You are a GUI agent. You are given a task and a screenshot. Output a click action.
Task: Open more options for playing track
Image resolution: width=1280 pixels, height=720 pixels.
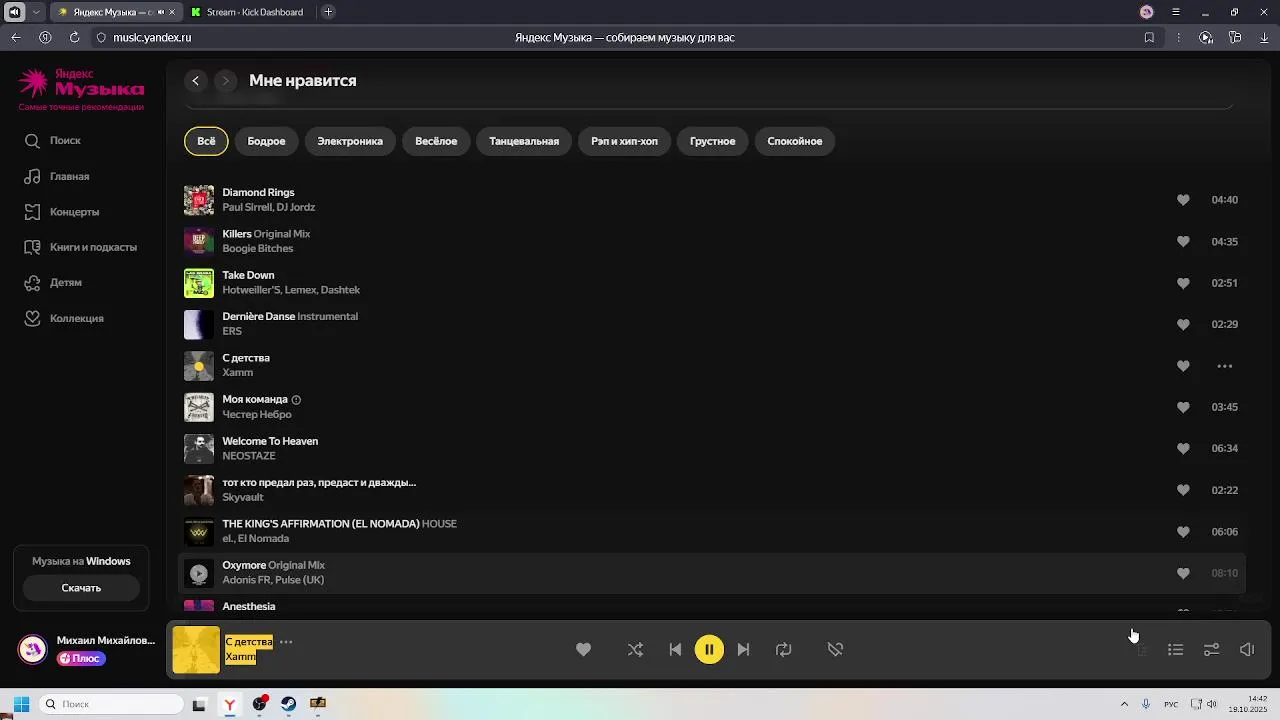[x=286, y=642]
